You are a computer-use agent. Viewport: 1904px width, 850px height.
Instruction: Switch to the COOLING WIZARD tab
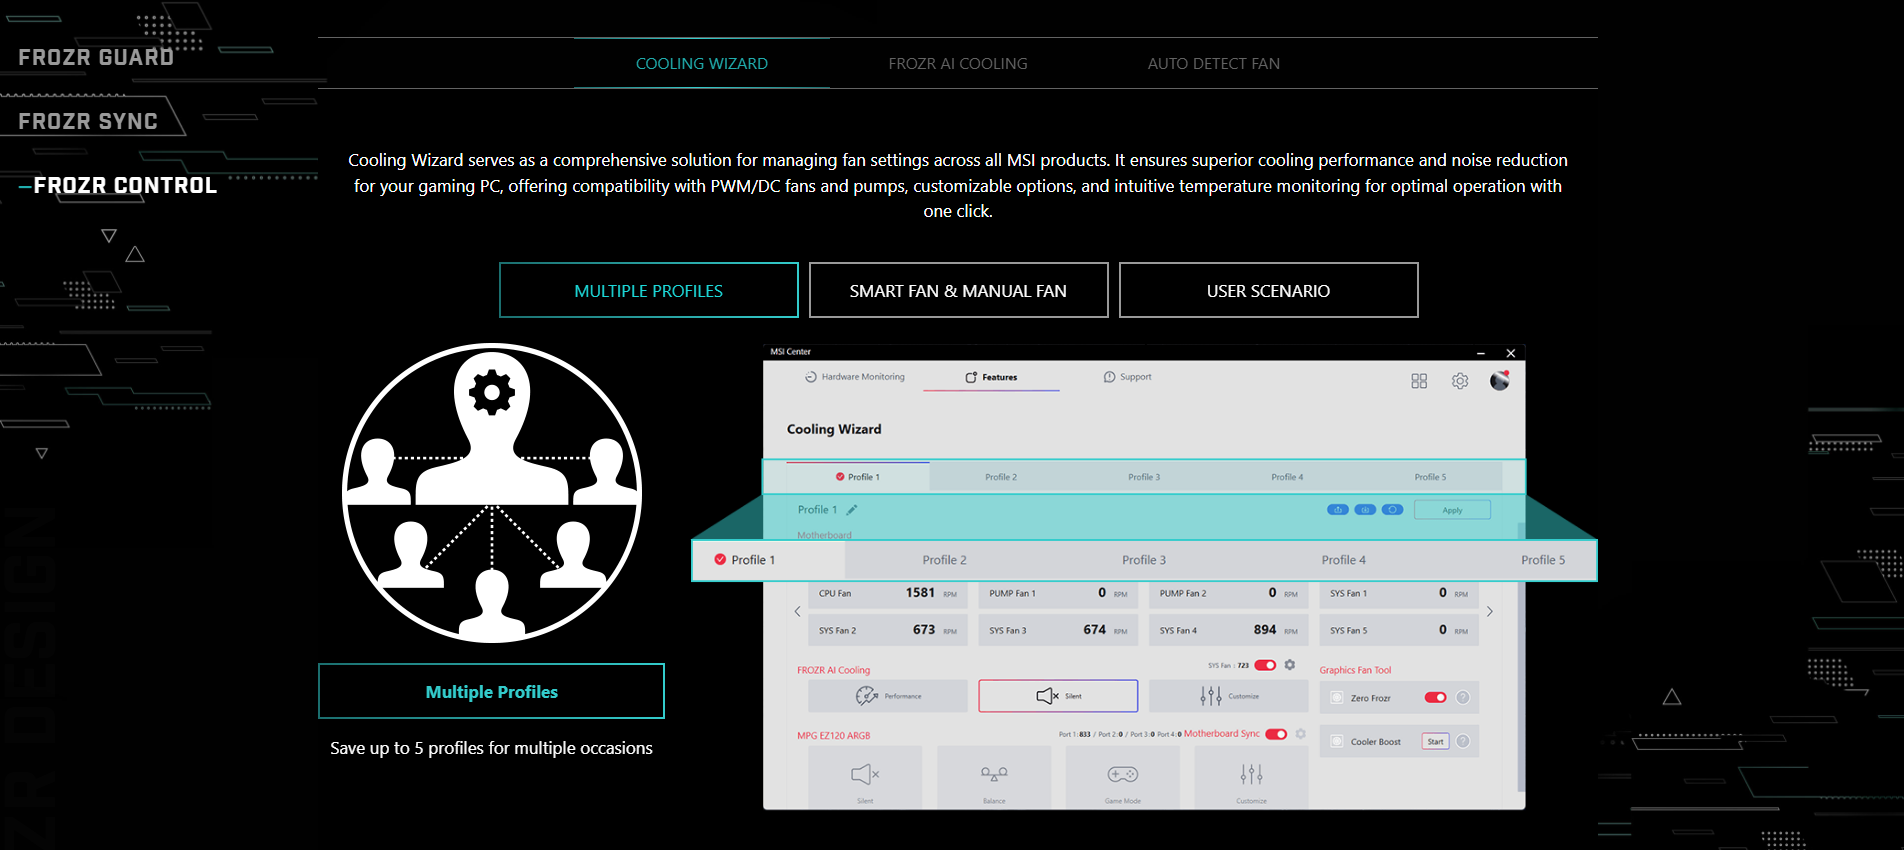click(x=702, y=64)
